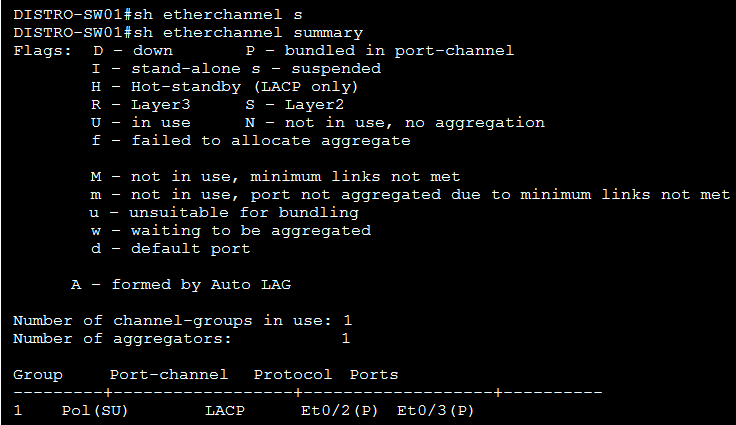
Task: Click the 'Protocol' column header
Action: (x=293, y=375)
